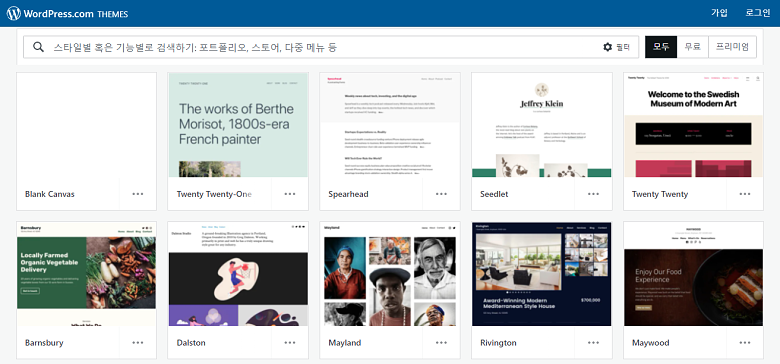
Task: Click the Mayland theme name
Action: coord(344,343)
